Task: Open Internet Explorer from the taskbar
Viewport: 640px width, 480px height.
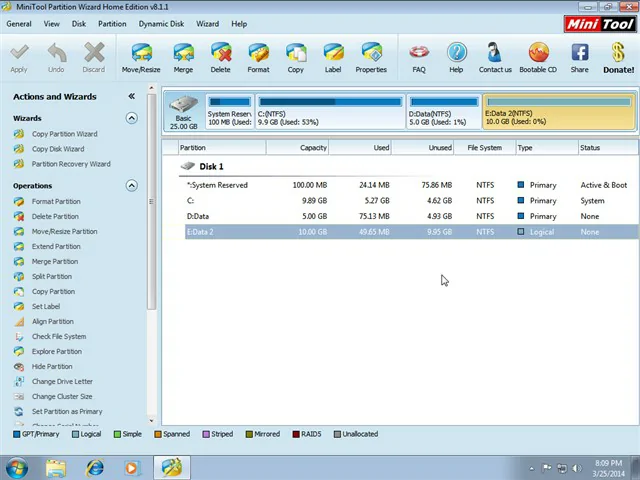Action: 94,467
